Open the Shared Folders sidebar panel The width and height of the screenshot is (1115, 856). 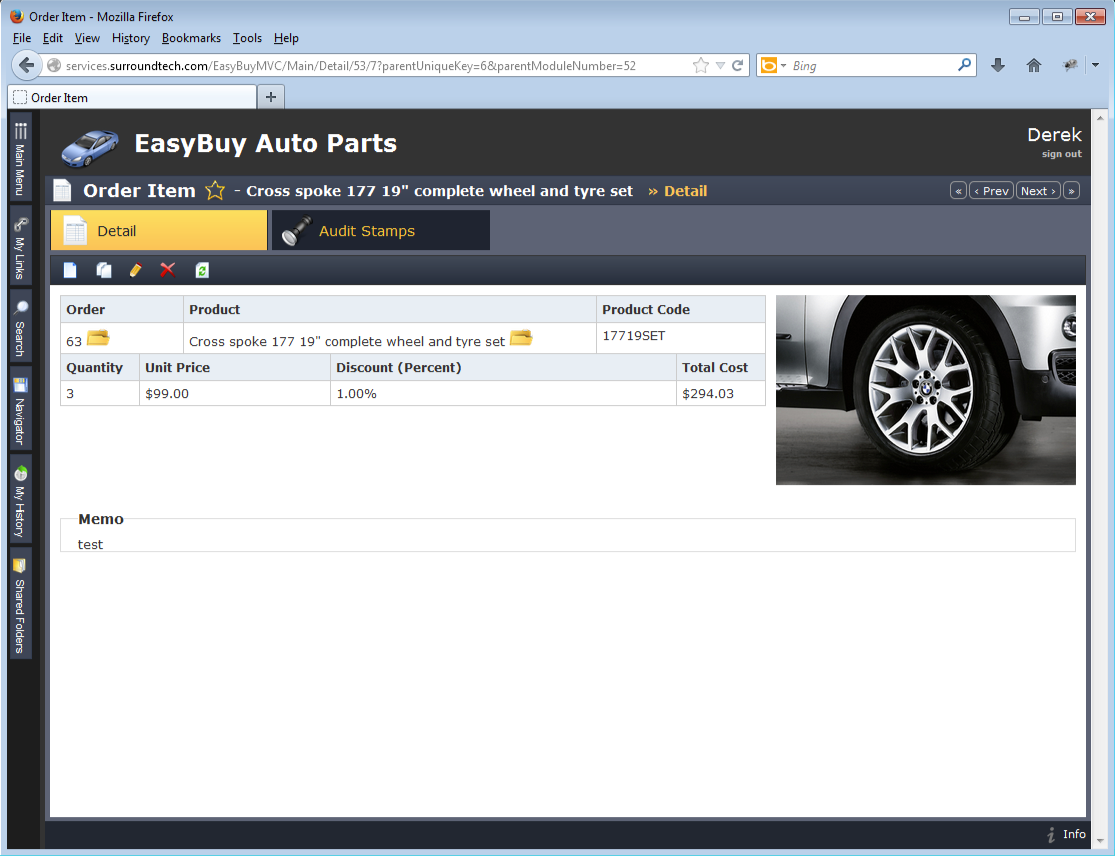pyautogui.click(x=21, y=604)
